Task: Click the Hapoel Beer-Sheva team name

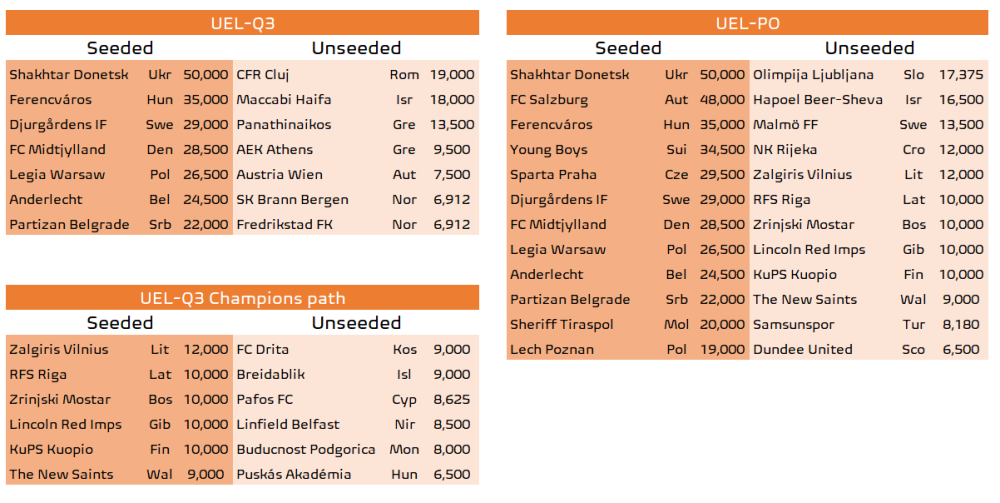Action: coord(818,100)
